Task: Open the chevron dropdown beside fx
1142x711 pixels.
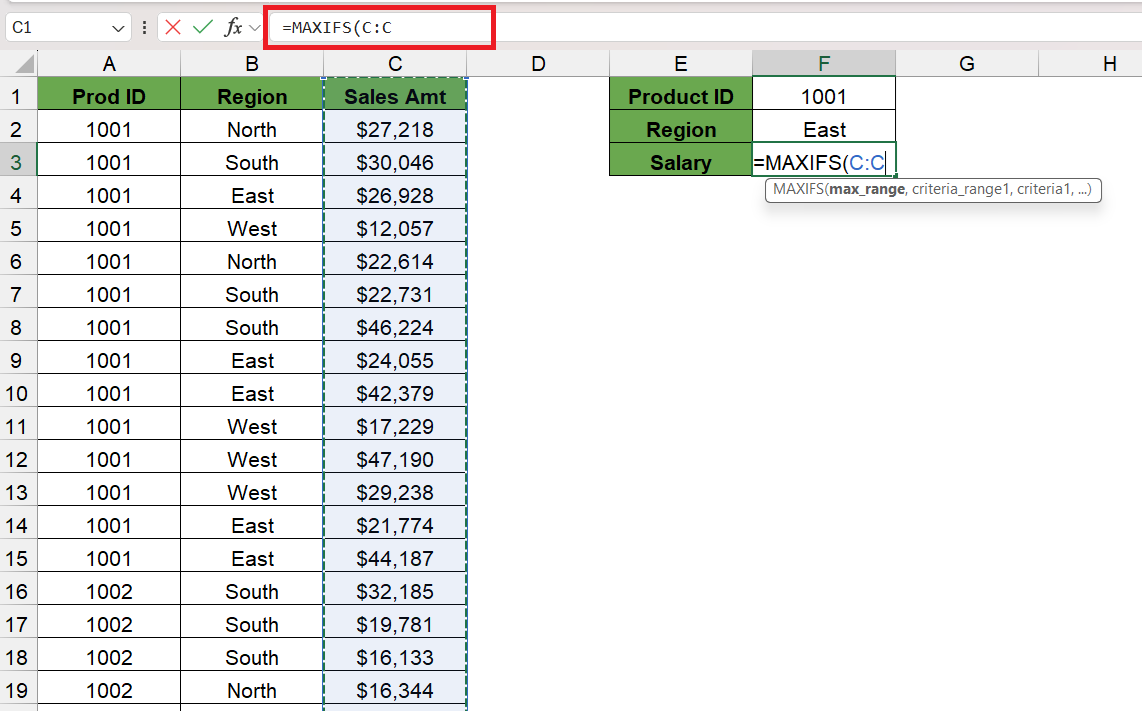Action: (255, 28)
